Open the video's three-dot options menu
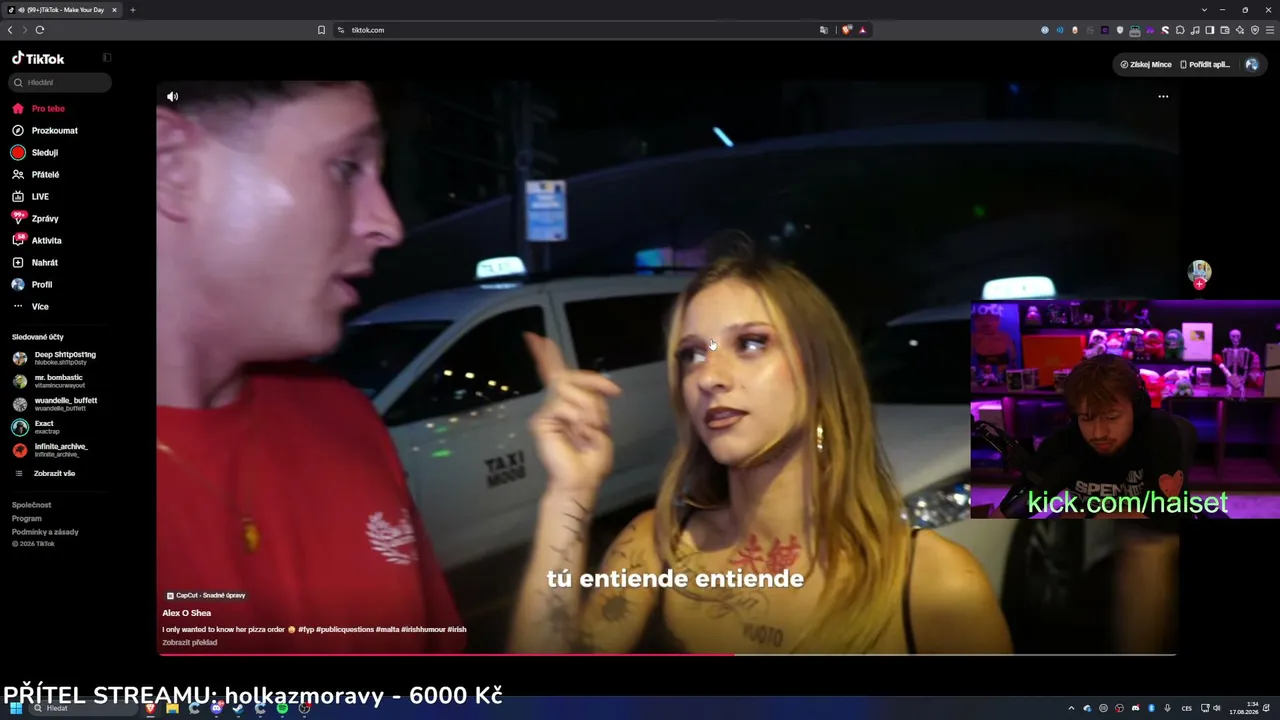The width and height of the screenshot is (1280, 720). (1163, 97)
